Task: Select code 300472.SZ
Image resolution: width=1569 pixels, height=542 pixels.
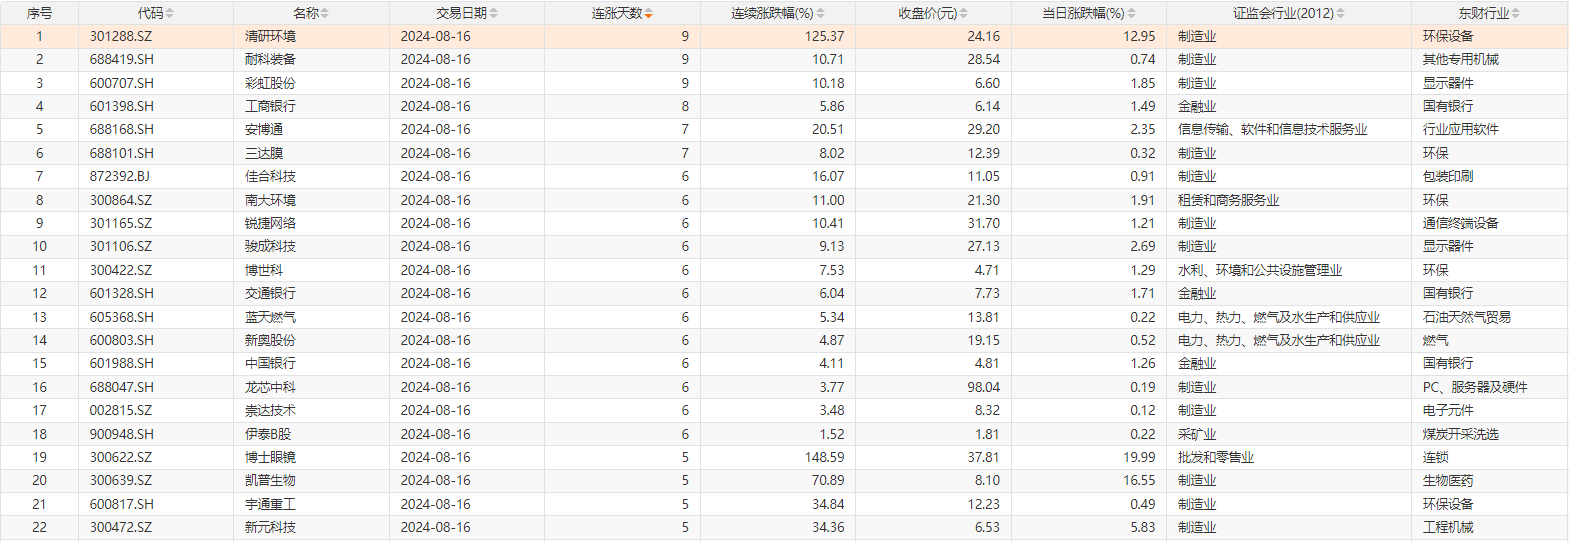Action: tap(121, 527)
